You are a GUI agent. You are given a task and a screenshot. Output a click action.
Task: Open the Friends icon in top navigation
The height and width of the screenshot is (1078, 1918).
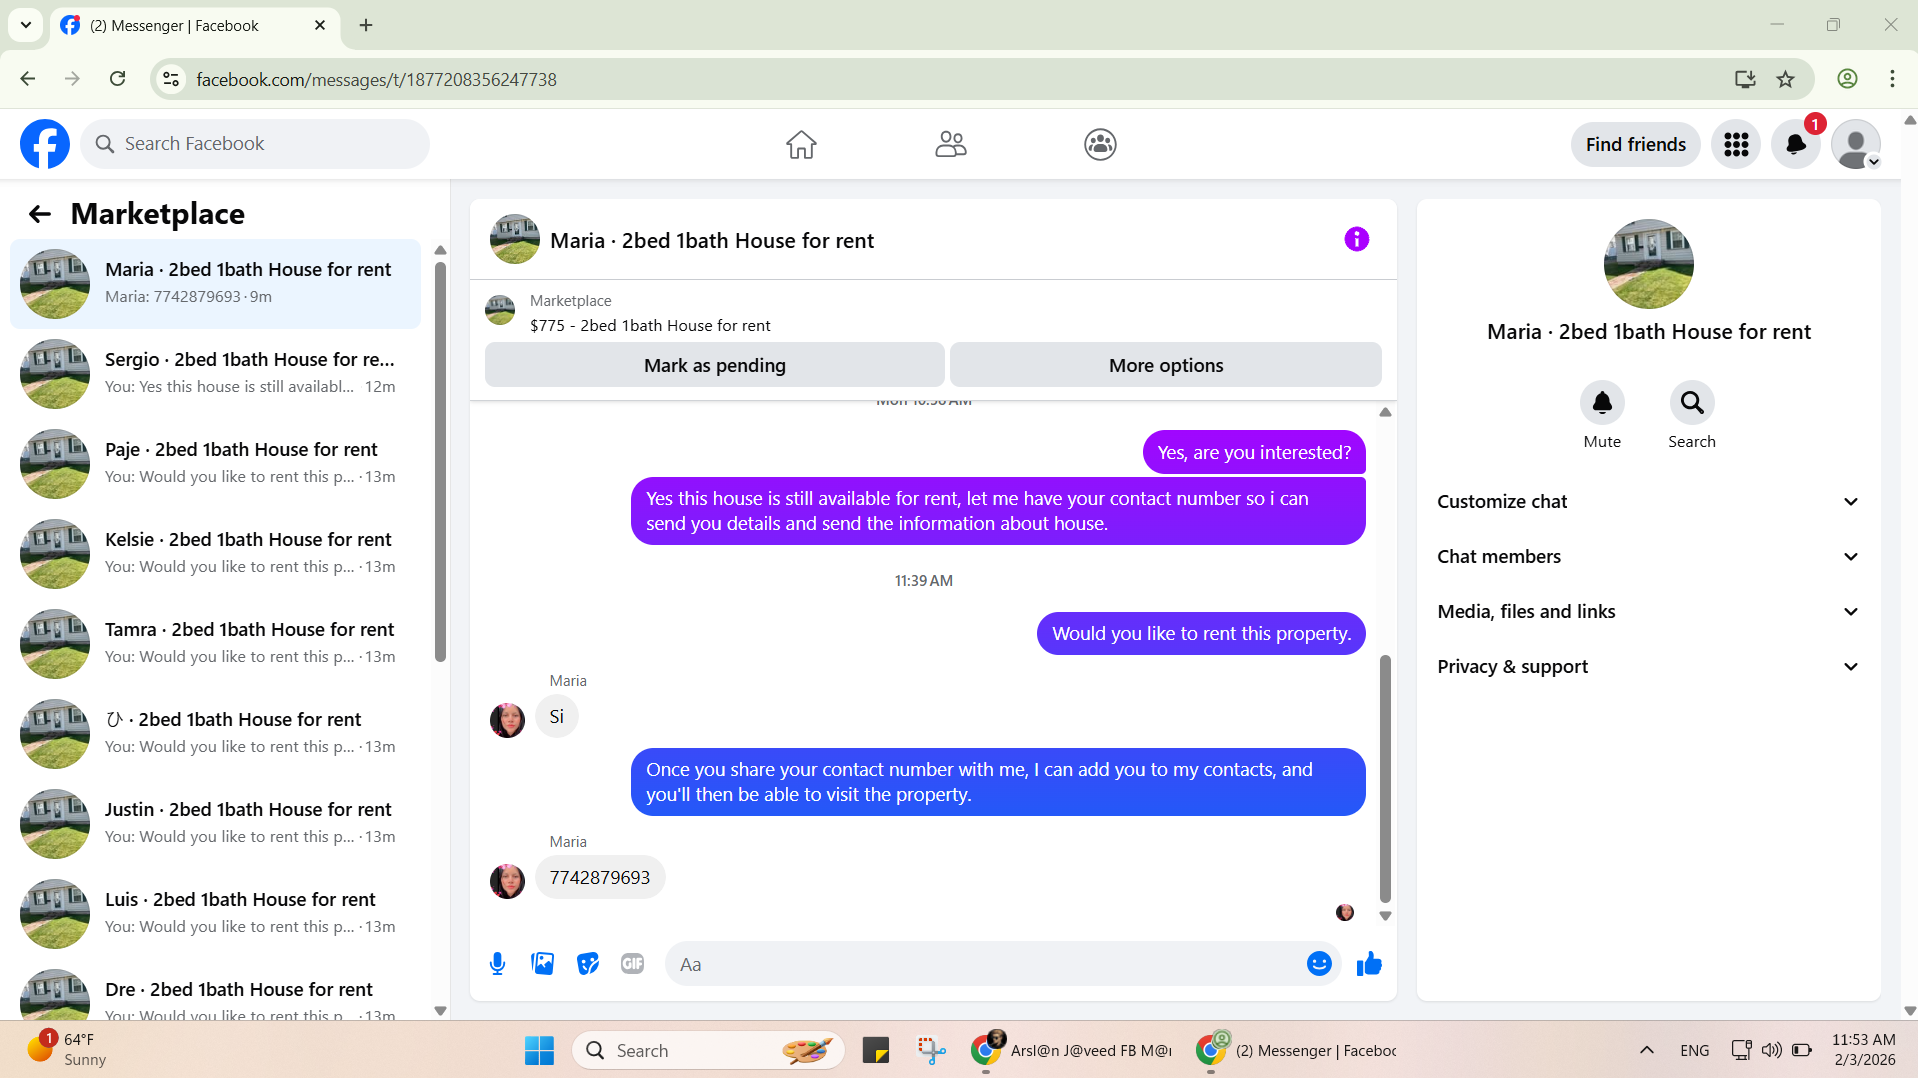coord(951,145)
